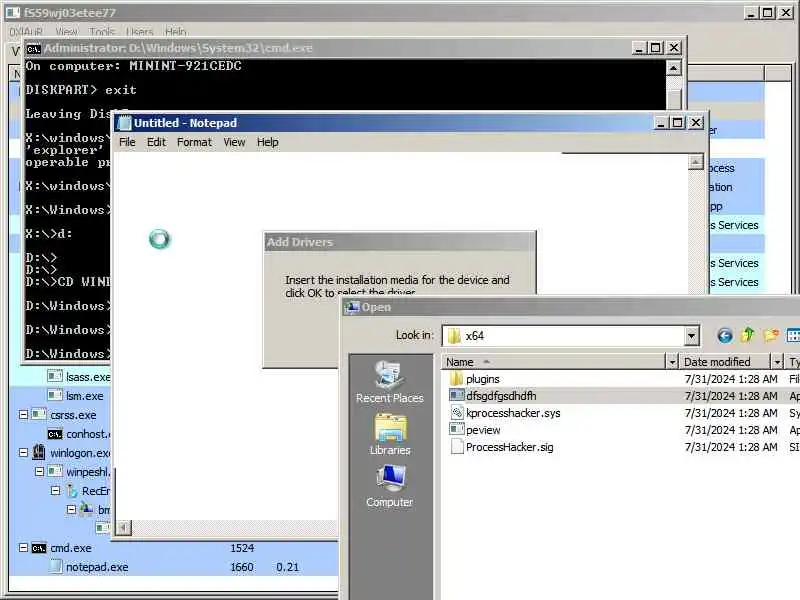This screenshot has width=800, height=600.
Task: Open Notepad Help menu
Action: click(x=267, y=142)
